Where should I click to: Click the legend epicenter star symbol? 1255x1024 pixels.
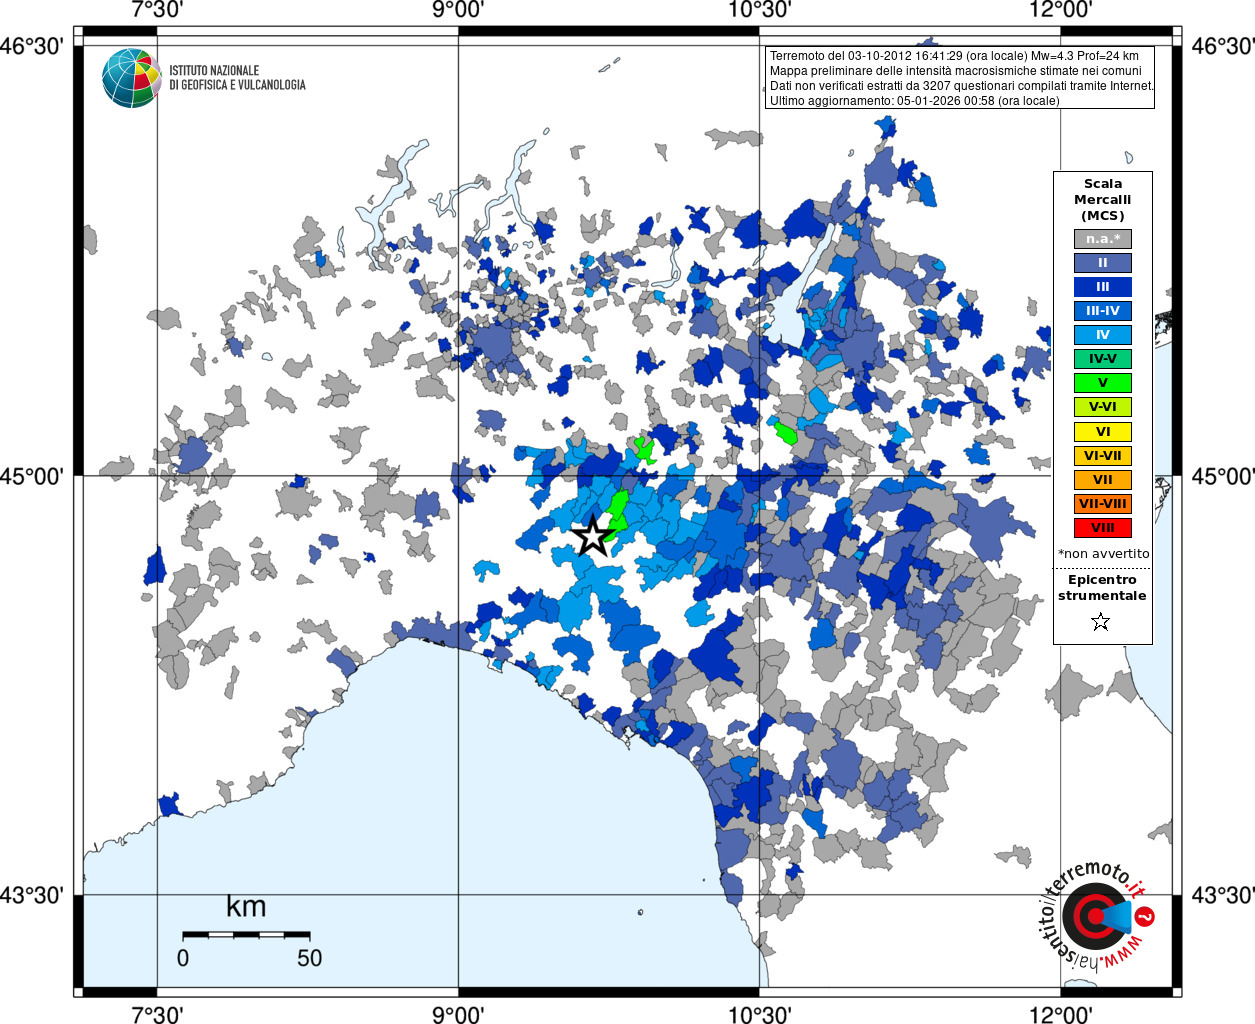(x=1101, y=622)
